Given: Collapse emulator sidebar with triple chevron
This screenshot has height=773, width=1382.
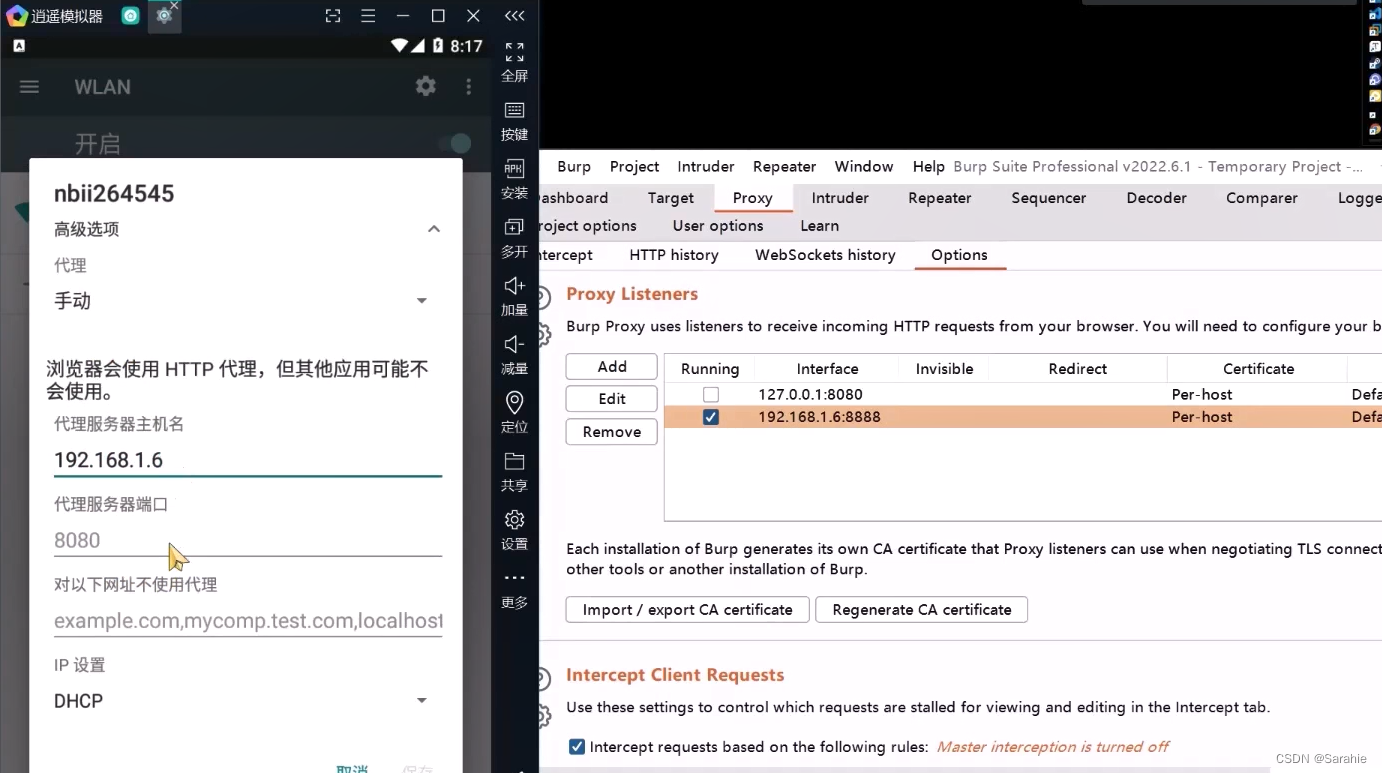Looking at the screenshot, I should [x=514, y=16].
